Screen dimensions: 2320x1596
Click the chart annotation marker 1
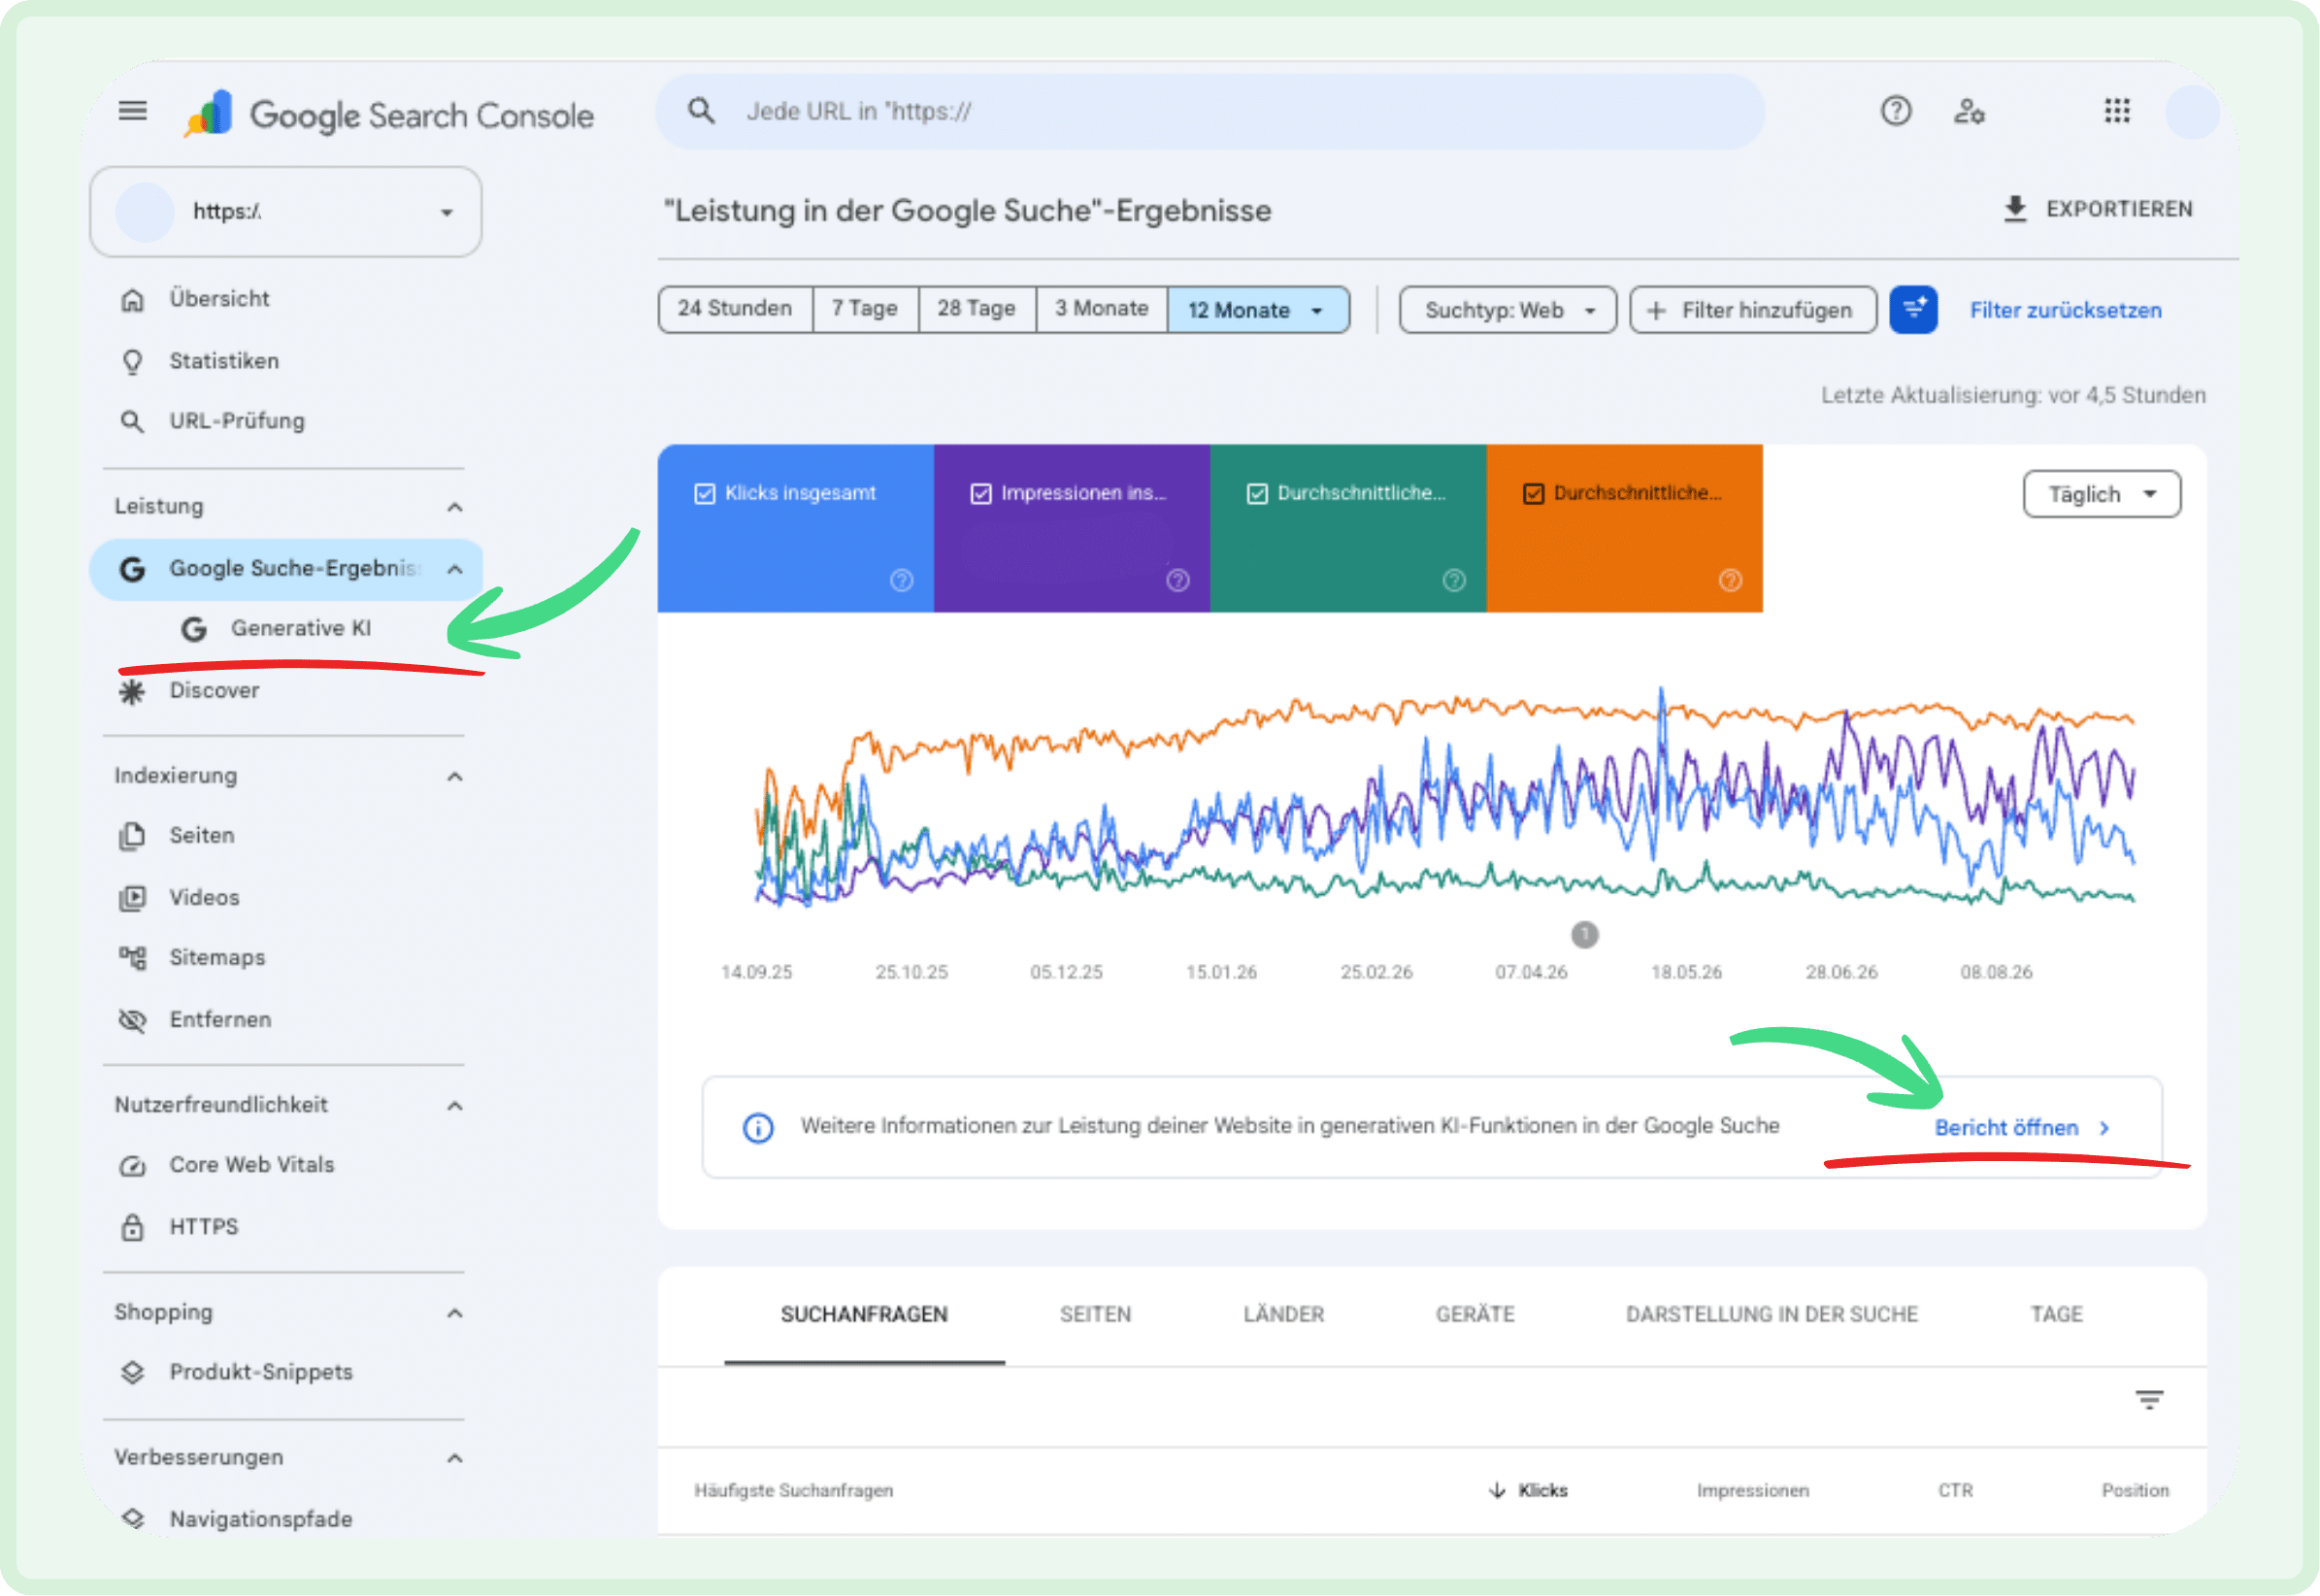coord(1585,935)
